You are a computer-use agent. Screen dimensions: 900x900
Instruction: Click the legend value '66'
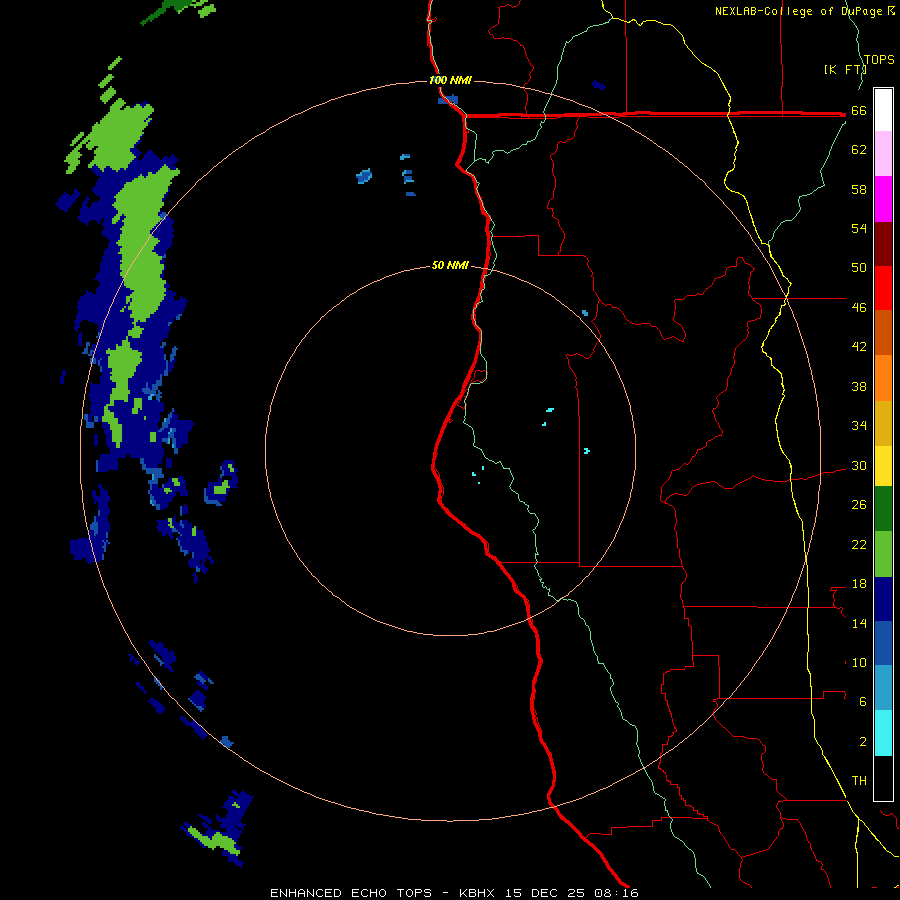point(859,111)
